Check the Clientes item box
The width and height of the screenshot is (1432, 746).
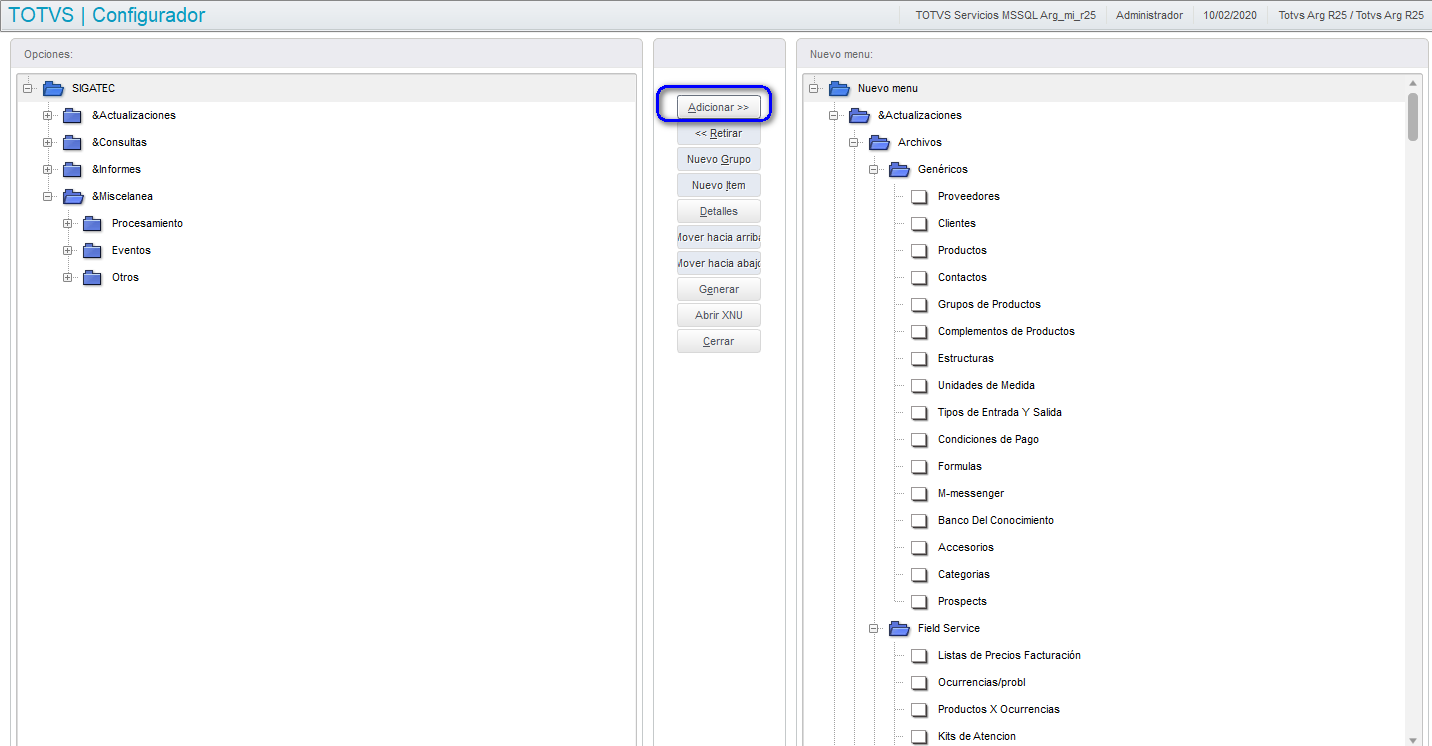pyautogui.click(x=919, y=224)
